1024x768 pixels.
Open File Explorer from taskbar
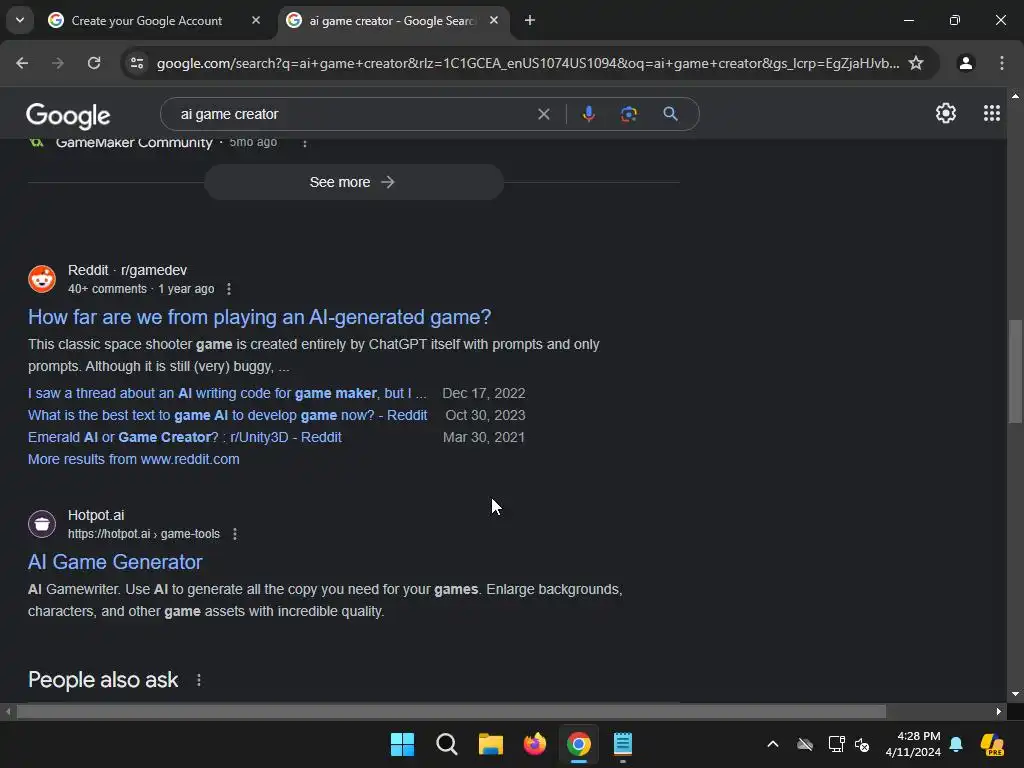click(x=490, y=744)
